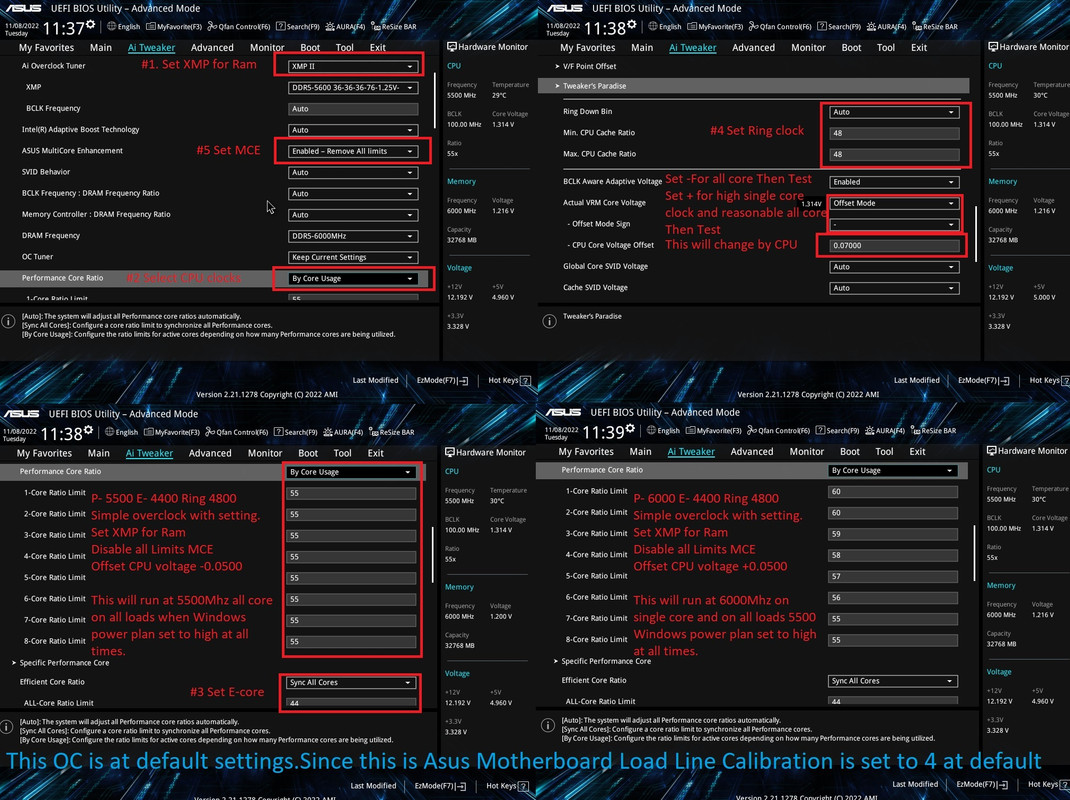Open the SVID Behavior dropdown

point(353,172)
